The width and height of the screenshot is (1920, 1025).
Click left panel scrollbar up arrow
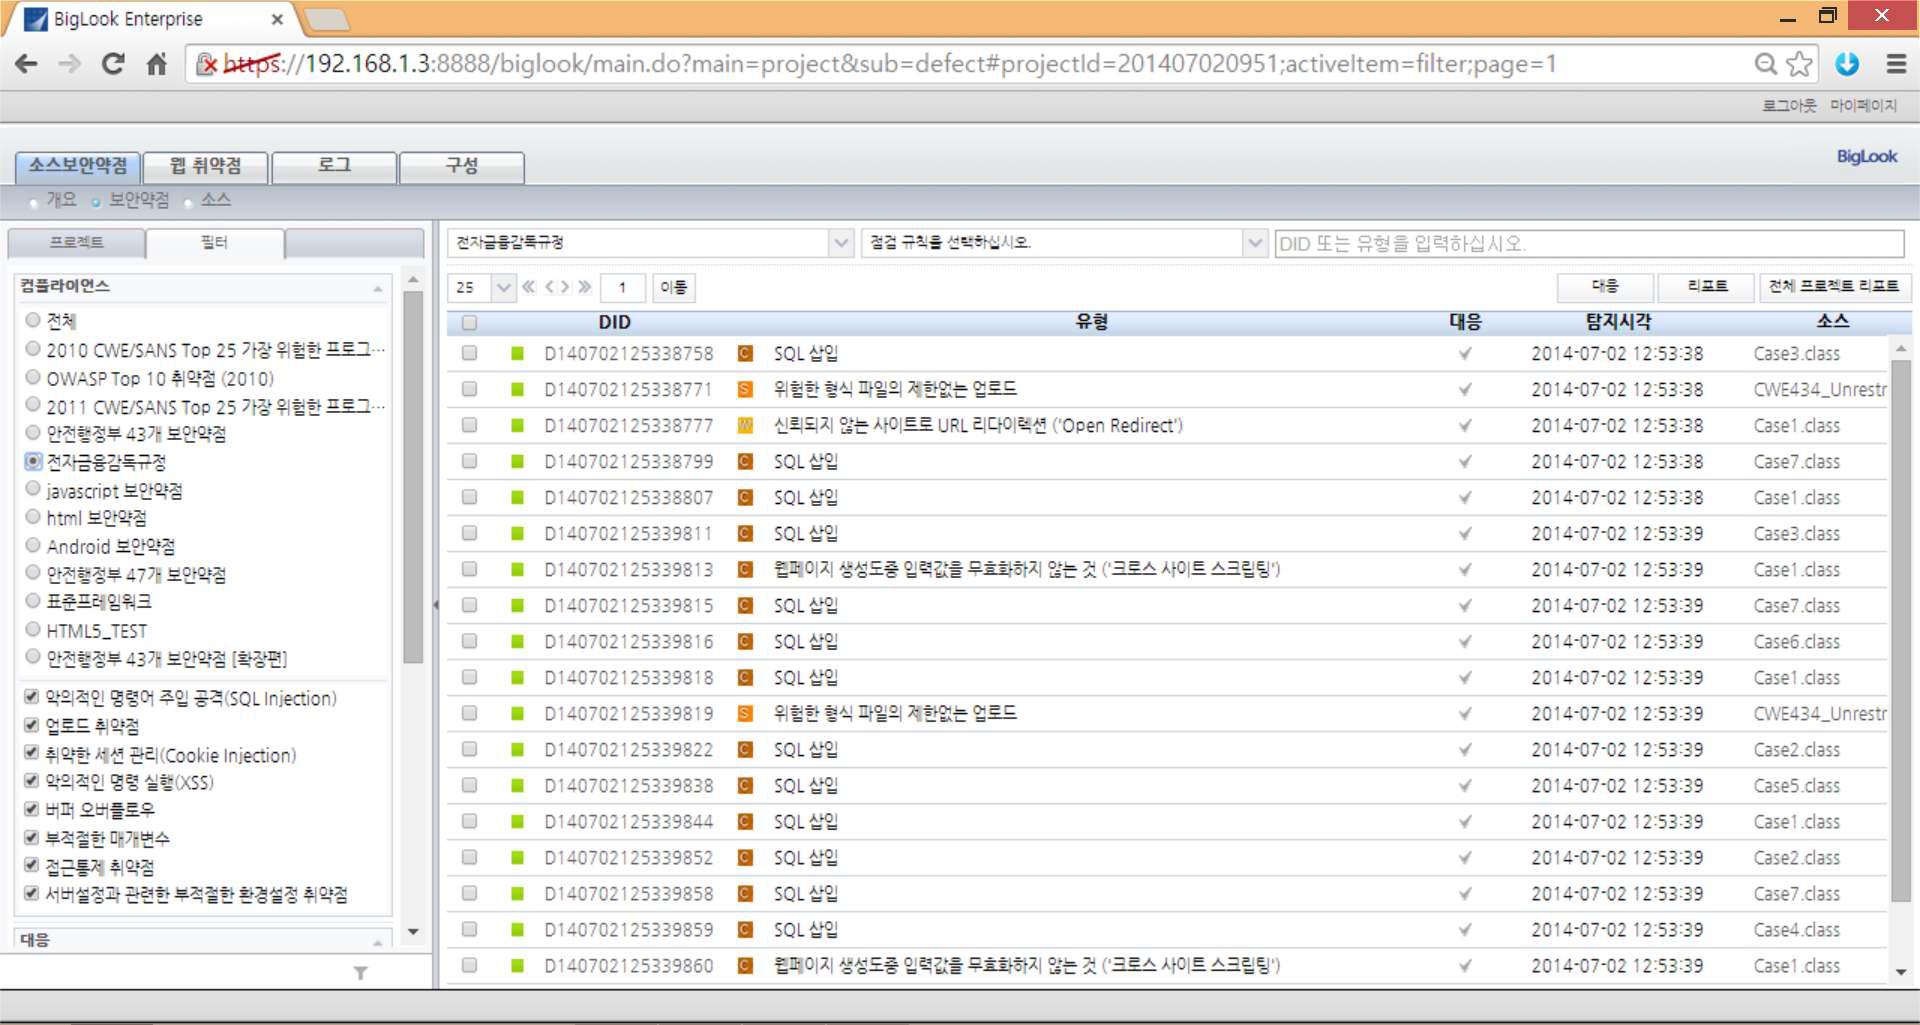(413, 279)
